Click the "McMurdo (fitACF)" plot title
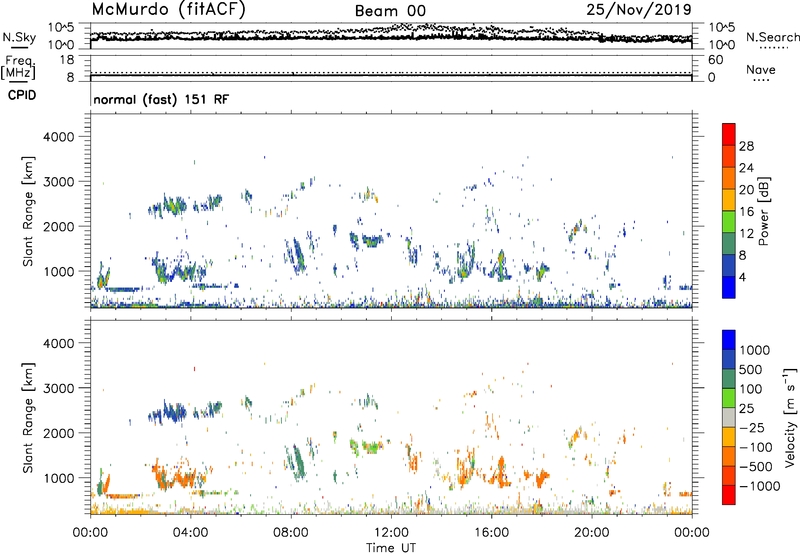Viewport: 800px width, 554px height. [168, 10]
